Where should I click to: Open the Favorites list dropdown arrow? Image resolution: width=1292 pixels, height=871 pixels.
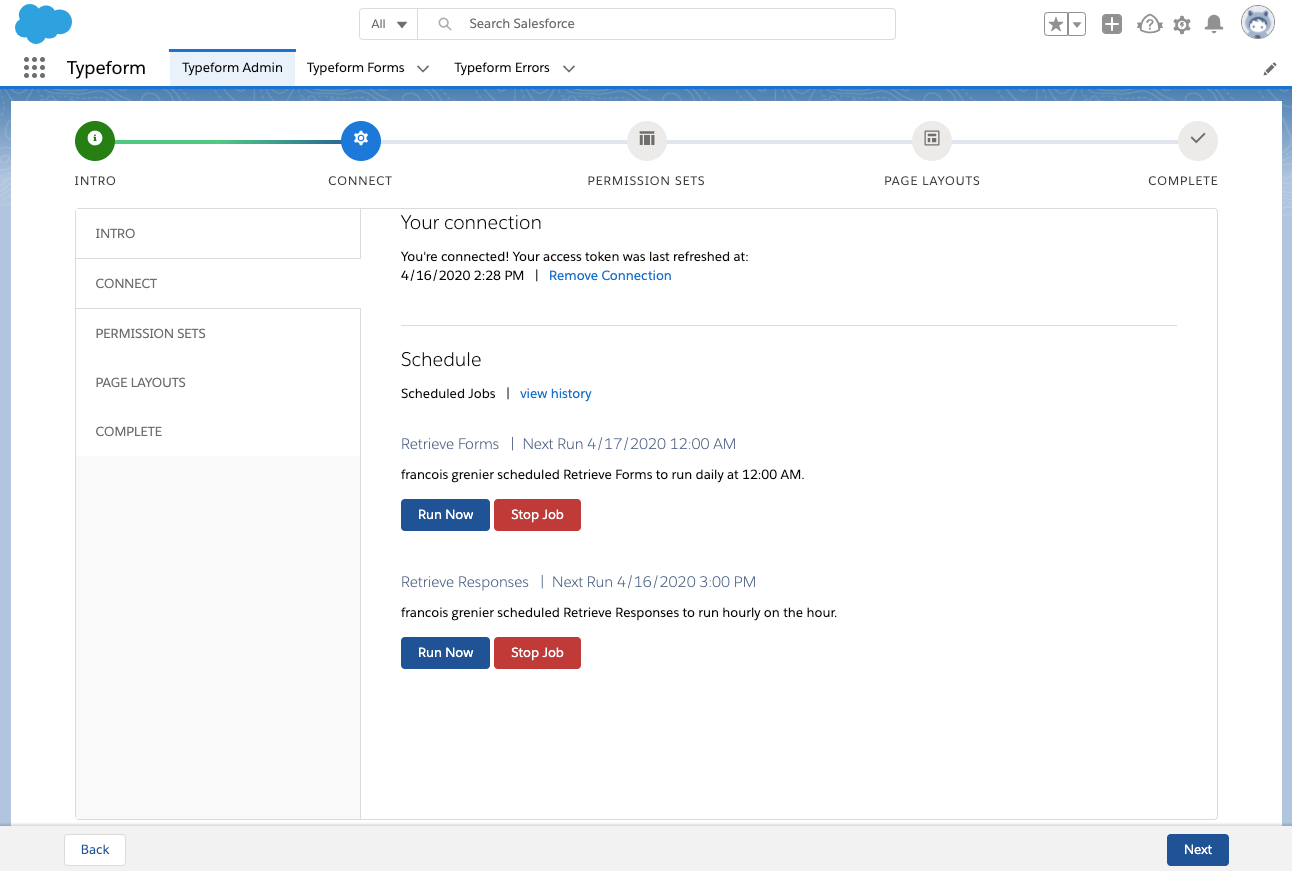pos(1077,24)
